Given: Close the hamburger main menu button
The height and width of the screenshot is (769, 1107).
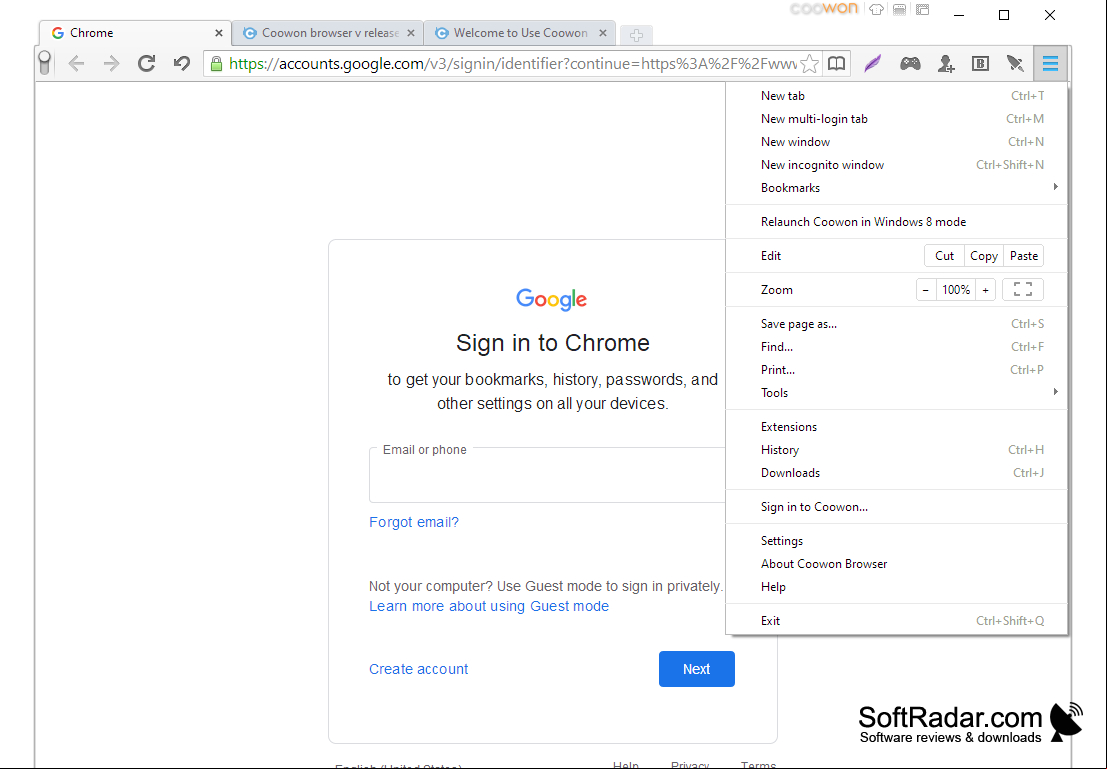Looking at the screenshot, I should tap(1051, 64).
